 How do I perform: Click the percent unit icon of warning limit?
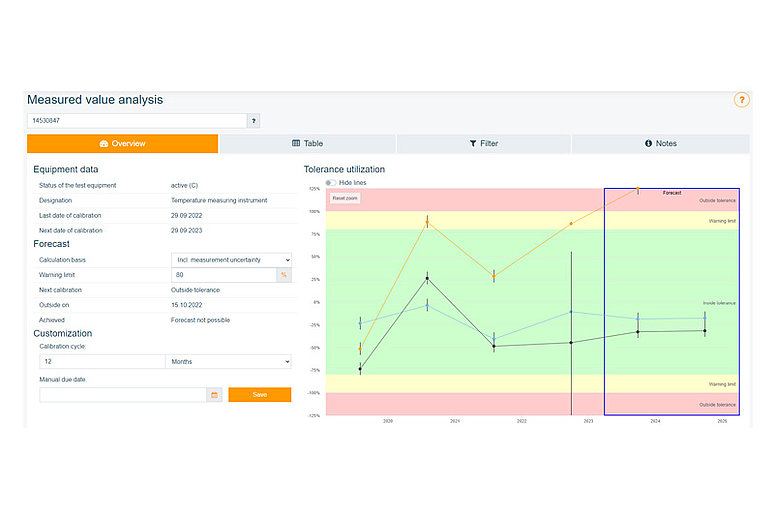tap(284, 275)
